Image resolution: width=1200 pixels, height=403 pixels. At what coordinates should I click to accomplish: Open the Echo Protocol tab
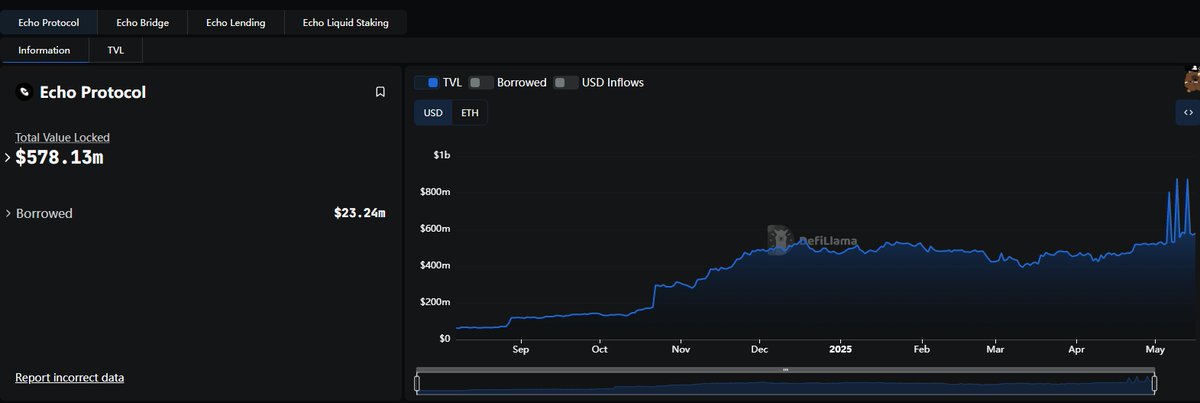49,22
